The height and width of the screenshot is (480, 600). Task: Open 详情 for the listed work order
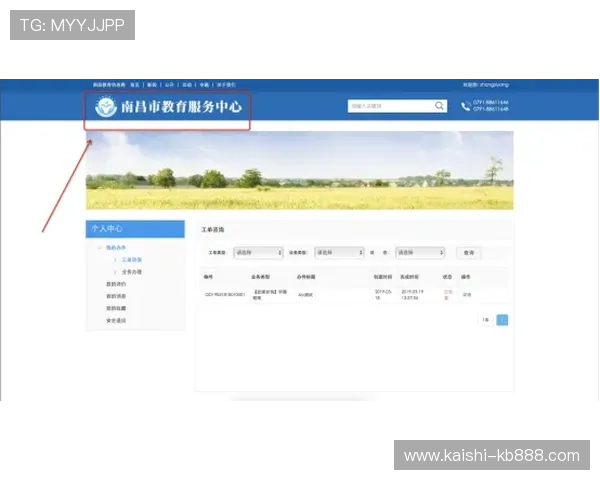coord(467,295)
